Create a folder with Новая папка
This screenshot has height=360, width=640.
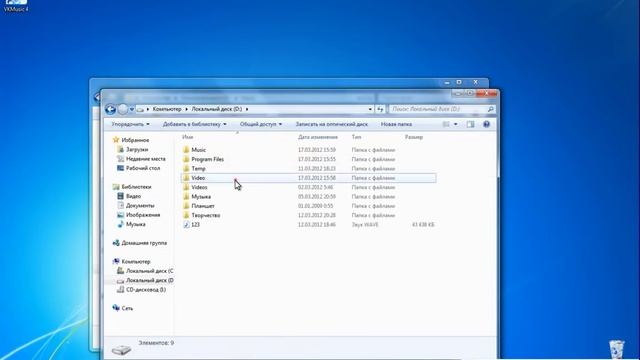pyautogui.click(x=396, y=124)
